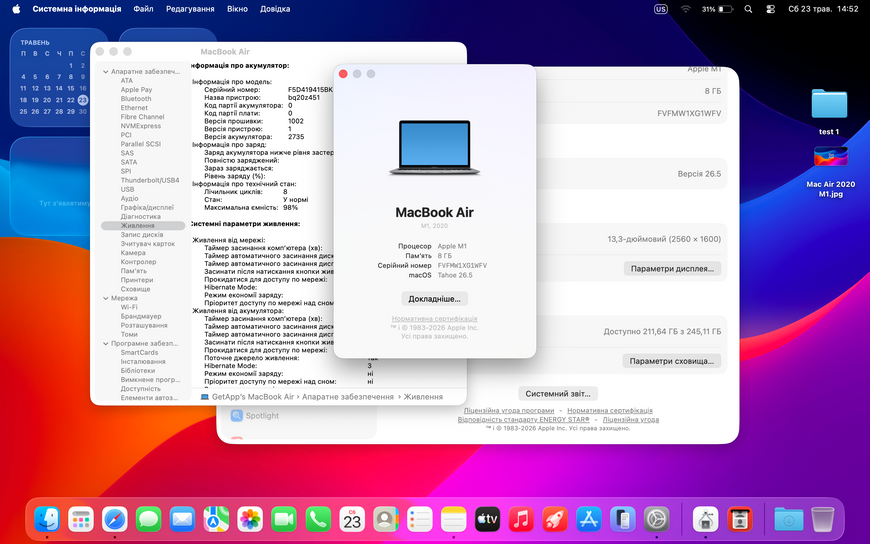Click day 23 in the calendar widget
The height and width of the screenshot is (544, 870).
[x=83, y=100]
